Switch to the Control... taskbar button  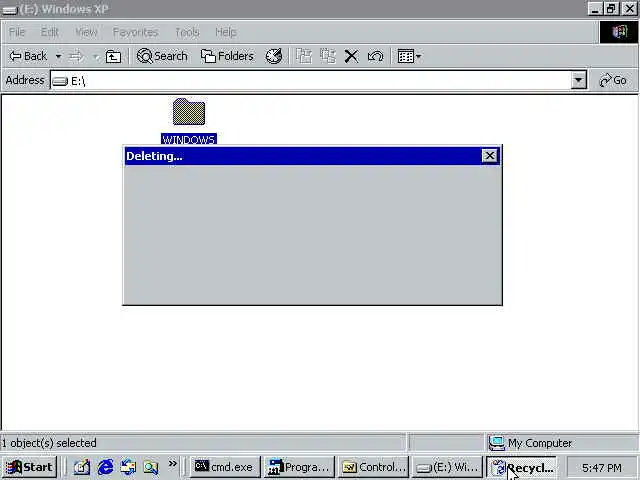tap(373, 467)
